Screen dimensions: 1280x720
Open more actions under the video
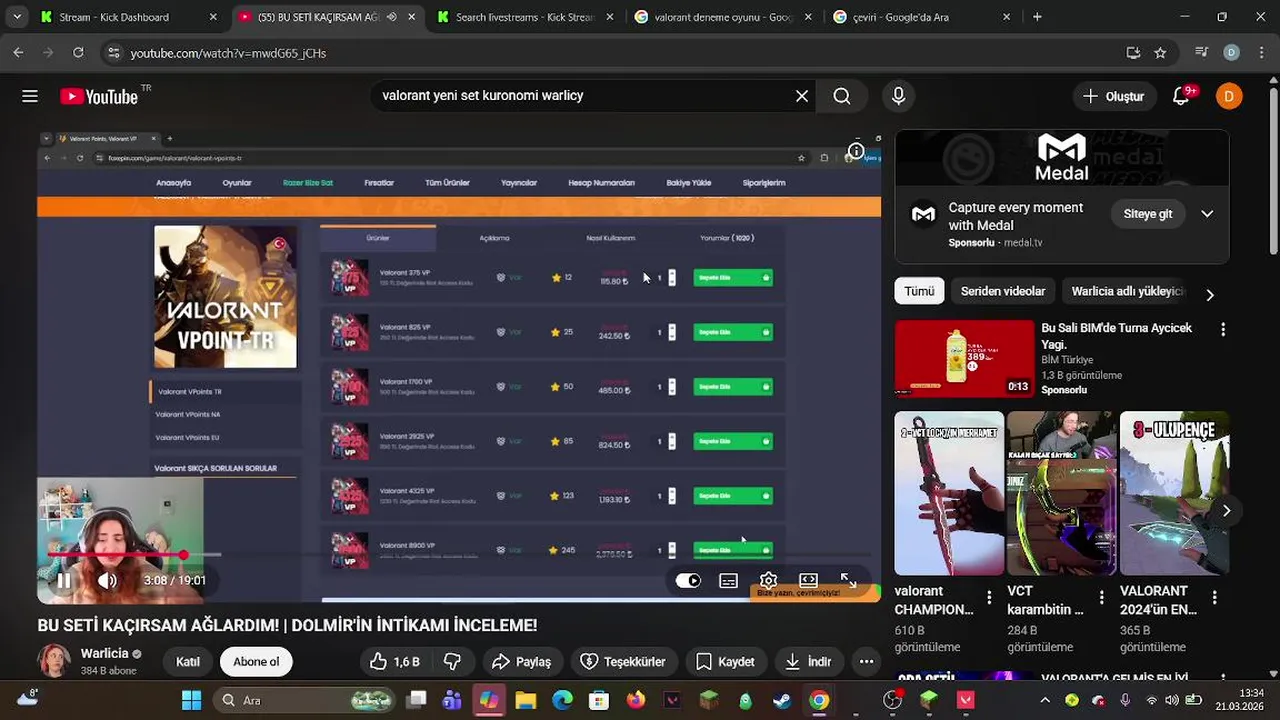[x=866, y=662]
